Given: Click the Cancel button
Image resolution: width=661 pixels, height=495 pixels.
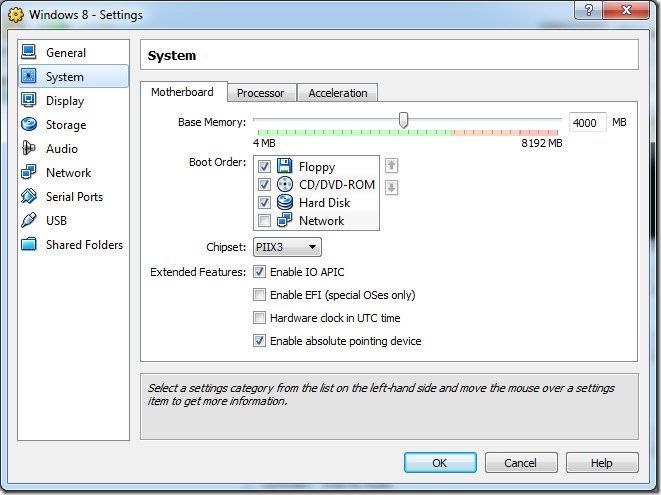Looking at the screenshot, I should click(x=521, y=463).
